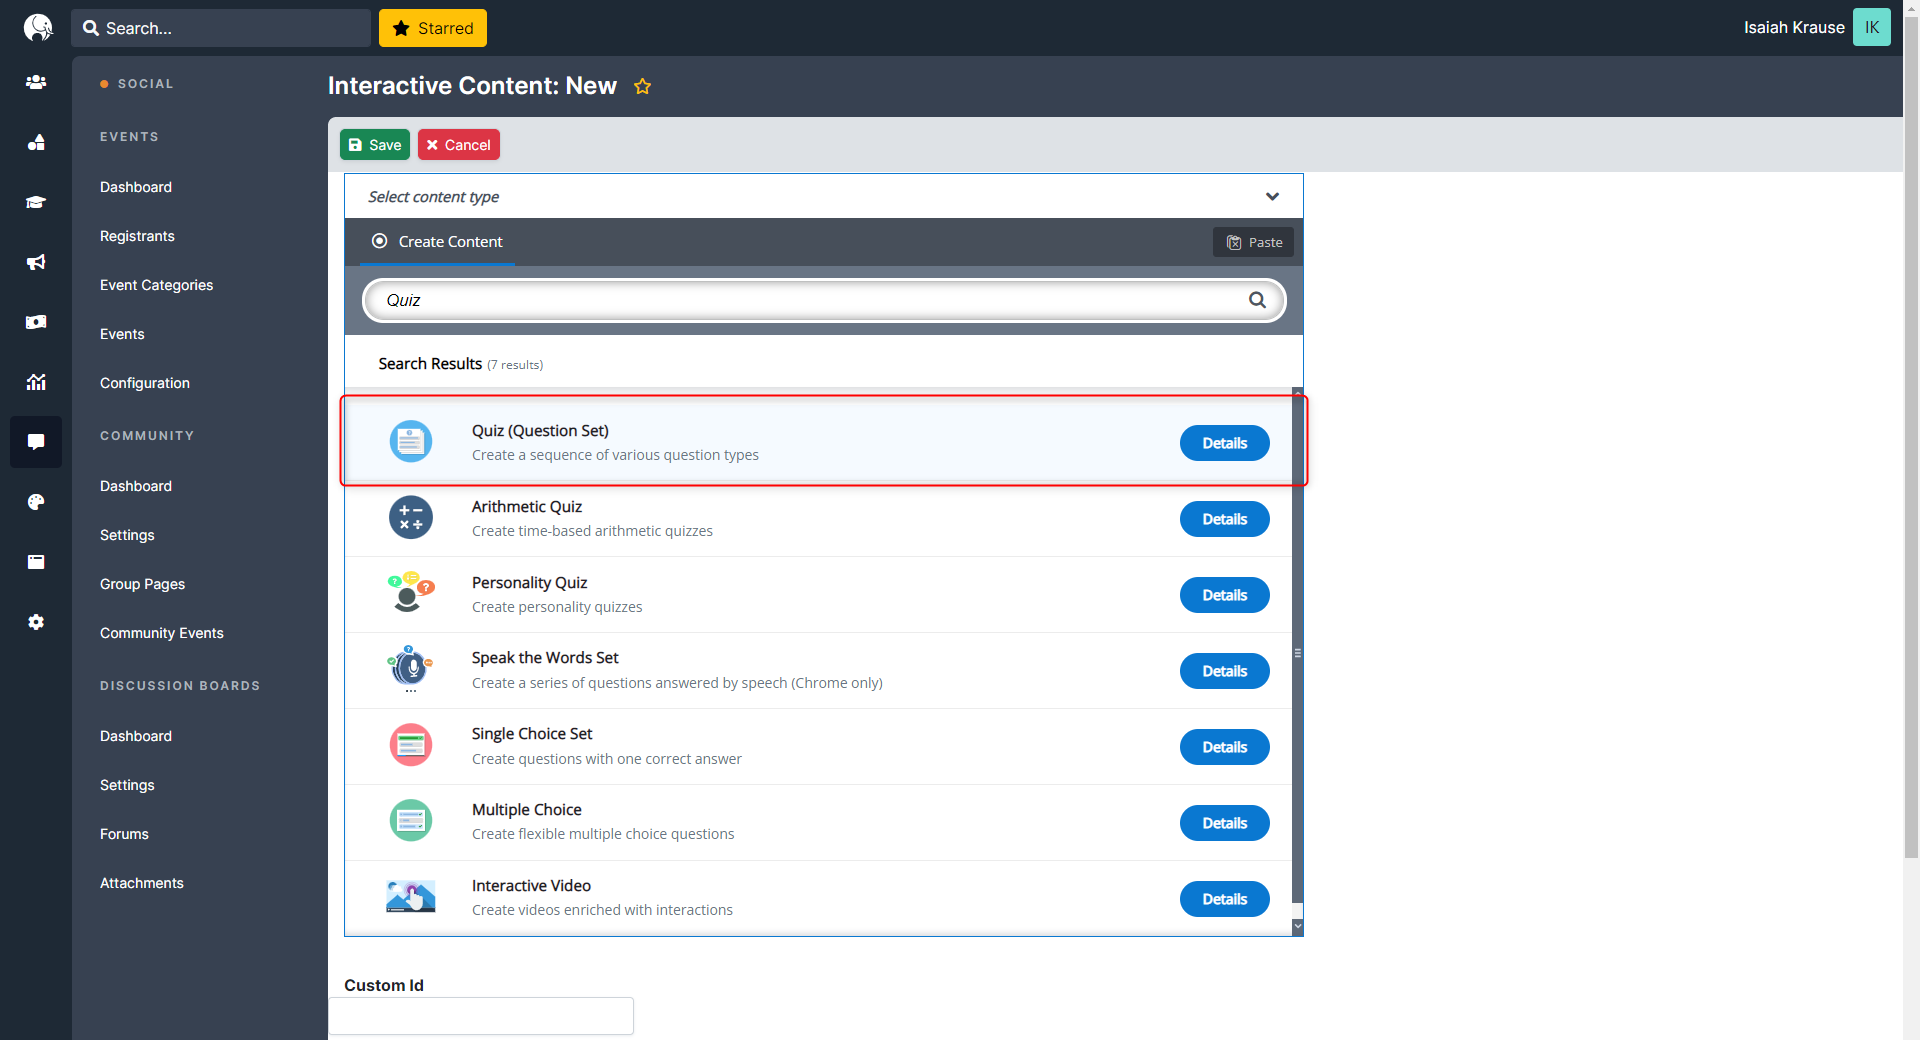This screenshot has height=1040, width=1920.
Task: Open the Starred list button
Action: (x=433, y=28)
